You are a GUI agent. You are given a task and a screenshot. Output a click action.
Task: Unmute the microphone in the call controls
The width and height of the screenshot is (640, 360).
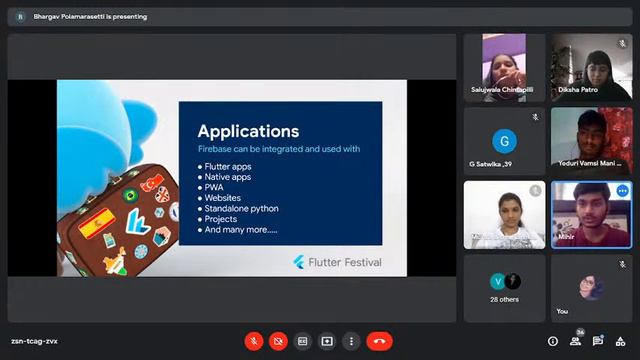(x=254, y=341)
